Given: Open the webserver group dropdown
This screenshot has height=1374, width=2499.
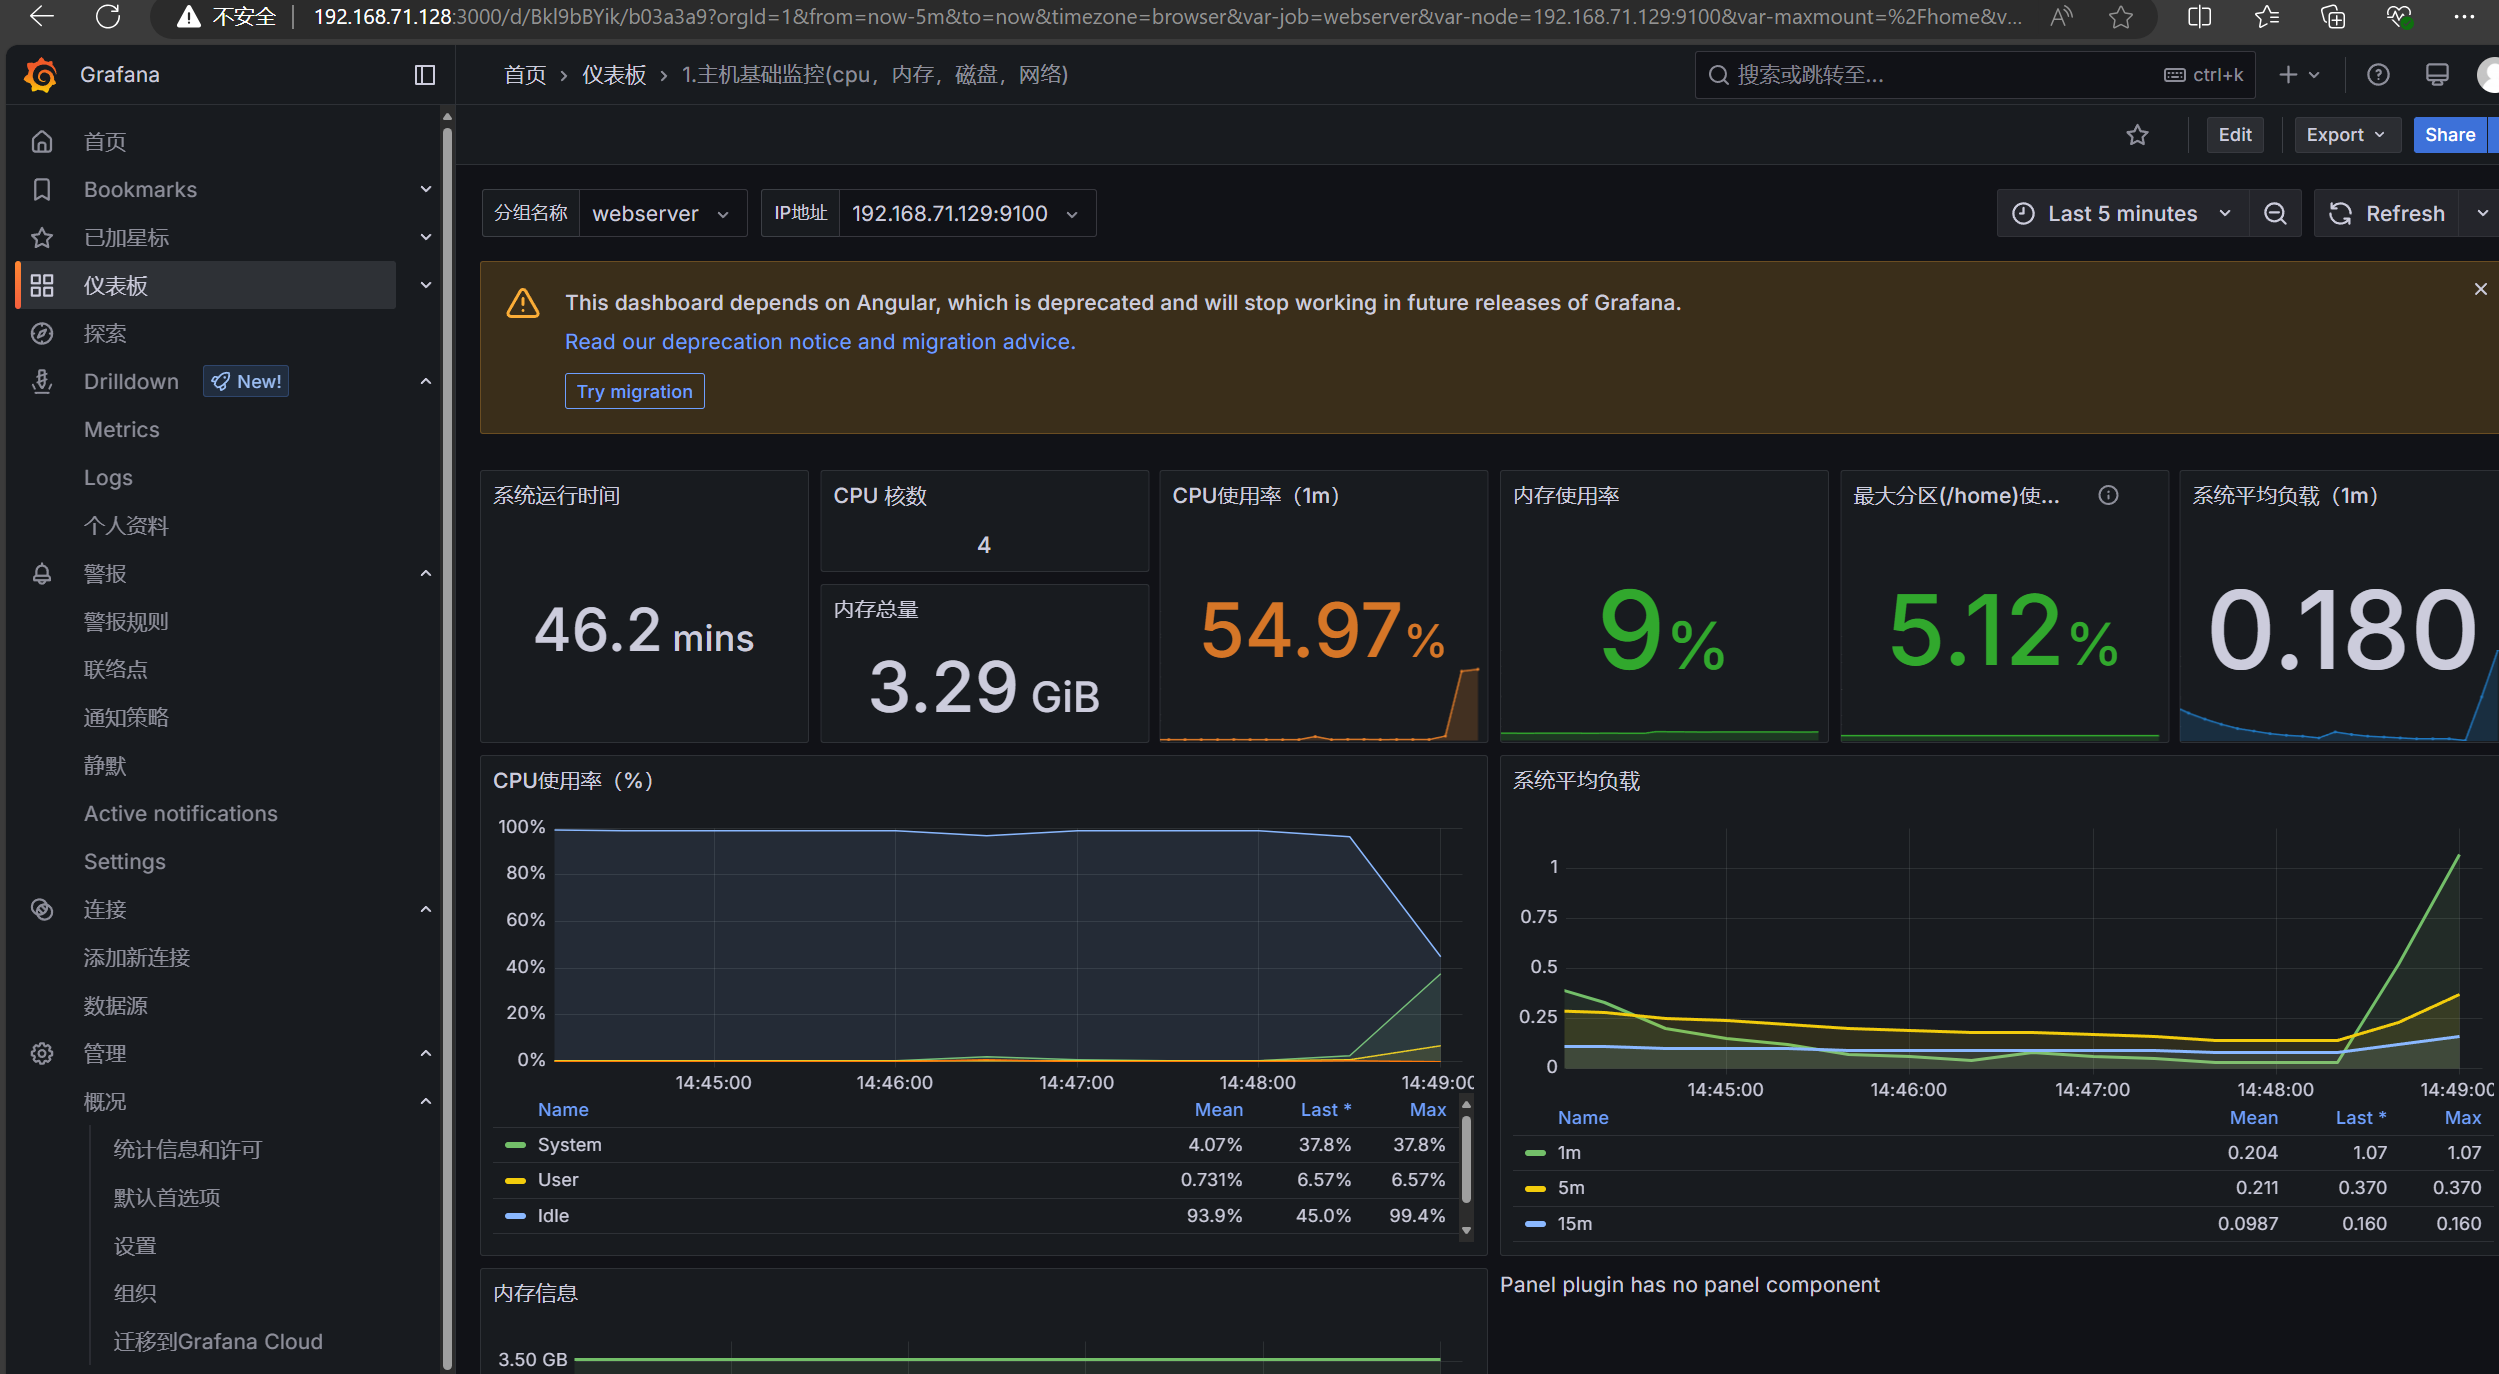Looking at the screenshot, I should (661, 214).
